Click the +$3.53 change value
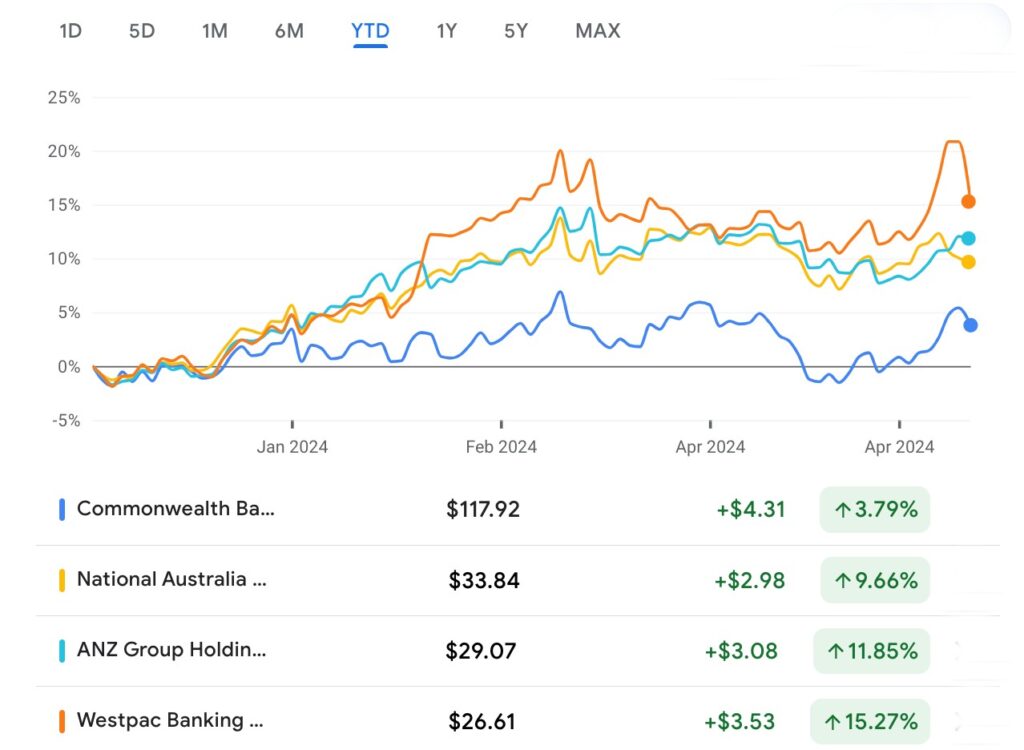The height and width of the screenshot is (750, 1024). pos(739,721)
